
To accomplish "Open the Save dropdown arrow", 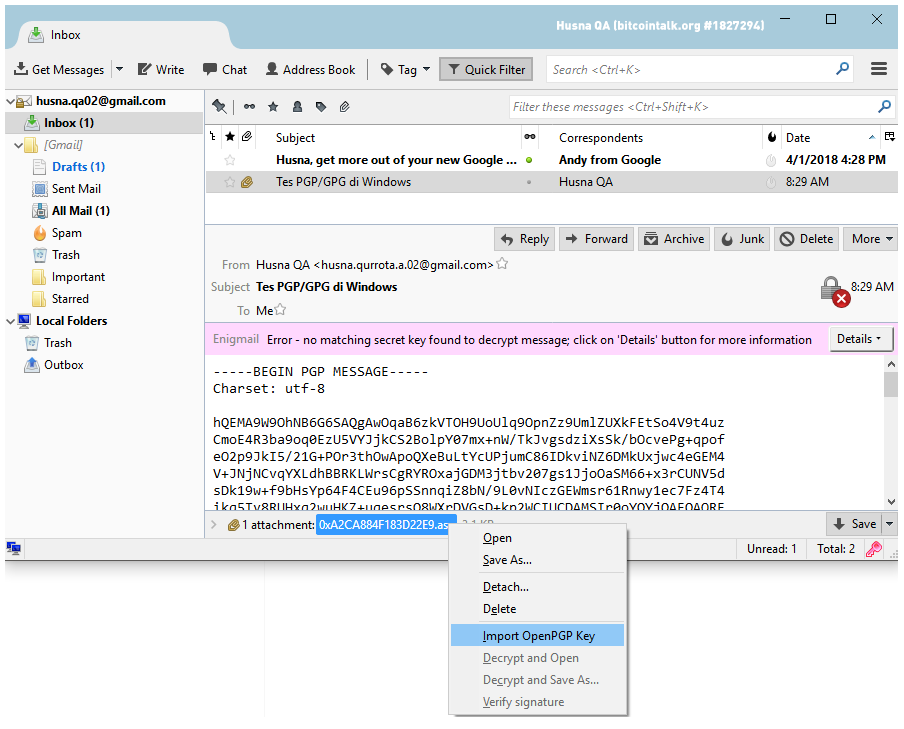I will pos(890,524).
